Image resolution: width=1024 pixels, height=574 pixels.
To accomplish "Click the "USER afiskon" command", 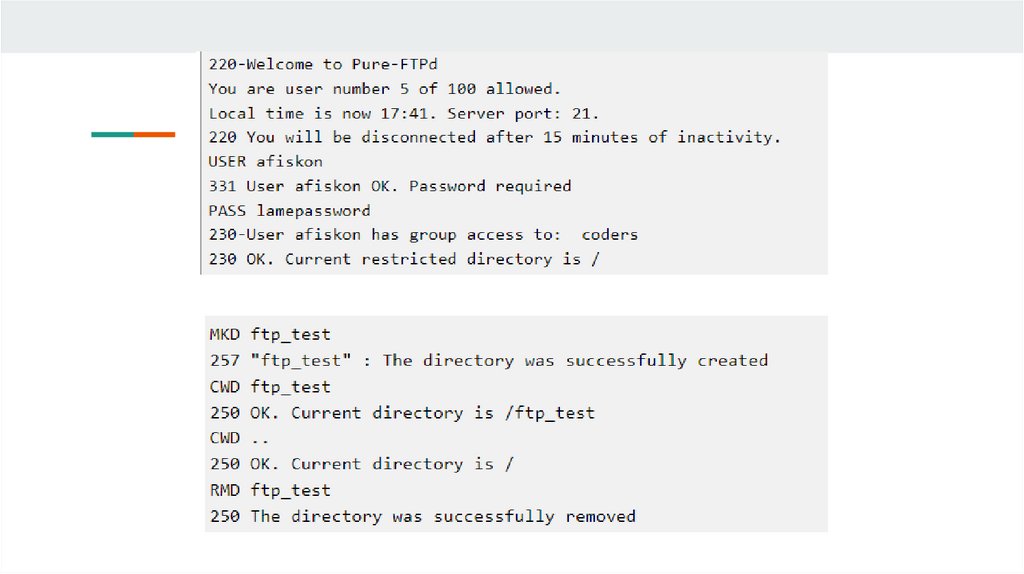I will (265, 161).
